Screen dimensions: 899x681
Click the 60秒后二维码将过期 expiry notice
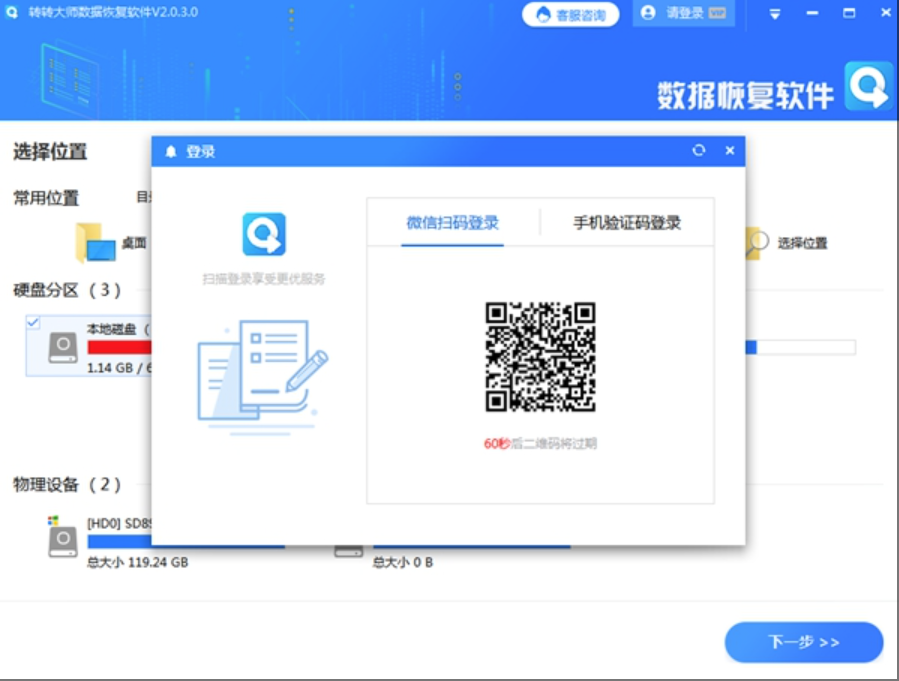[540, 443]
